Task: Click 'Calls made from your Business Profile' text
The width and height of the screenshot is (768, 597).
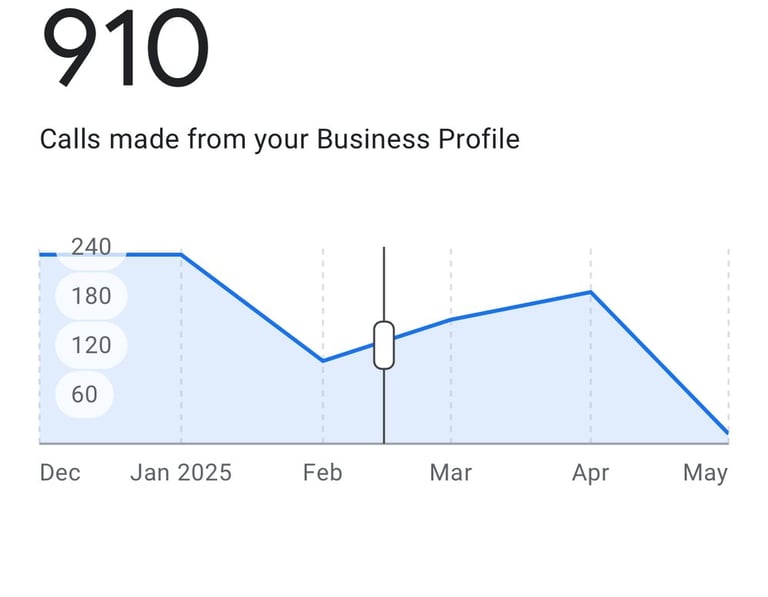Action: tap(280, 139)
